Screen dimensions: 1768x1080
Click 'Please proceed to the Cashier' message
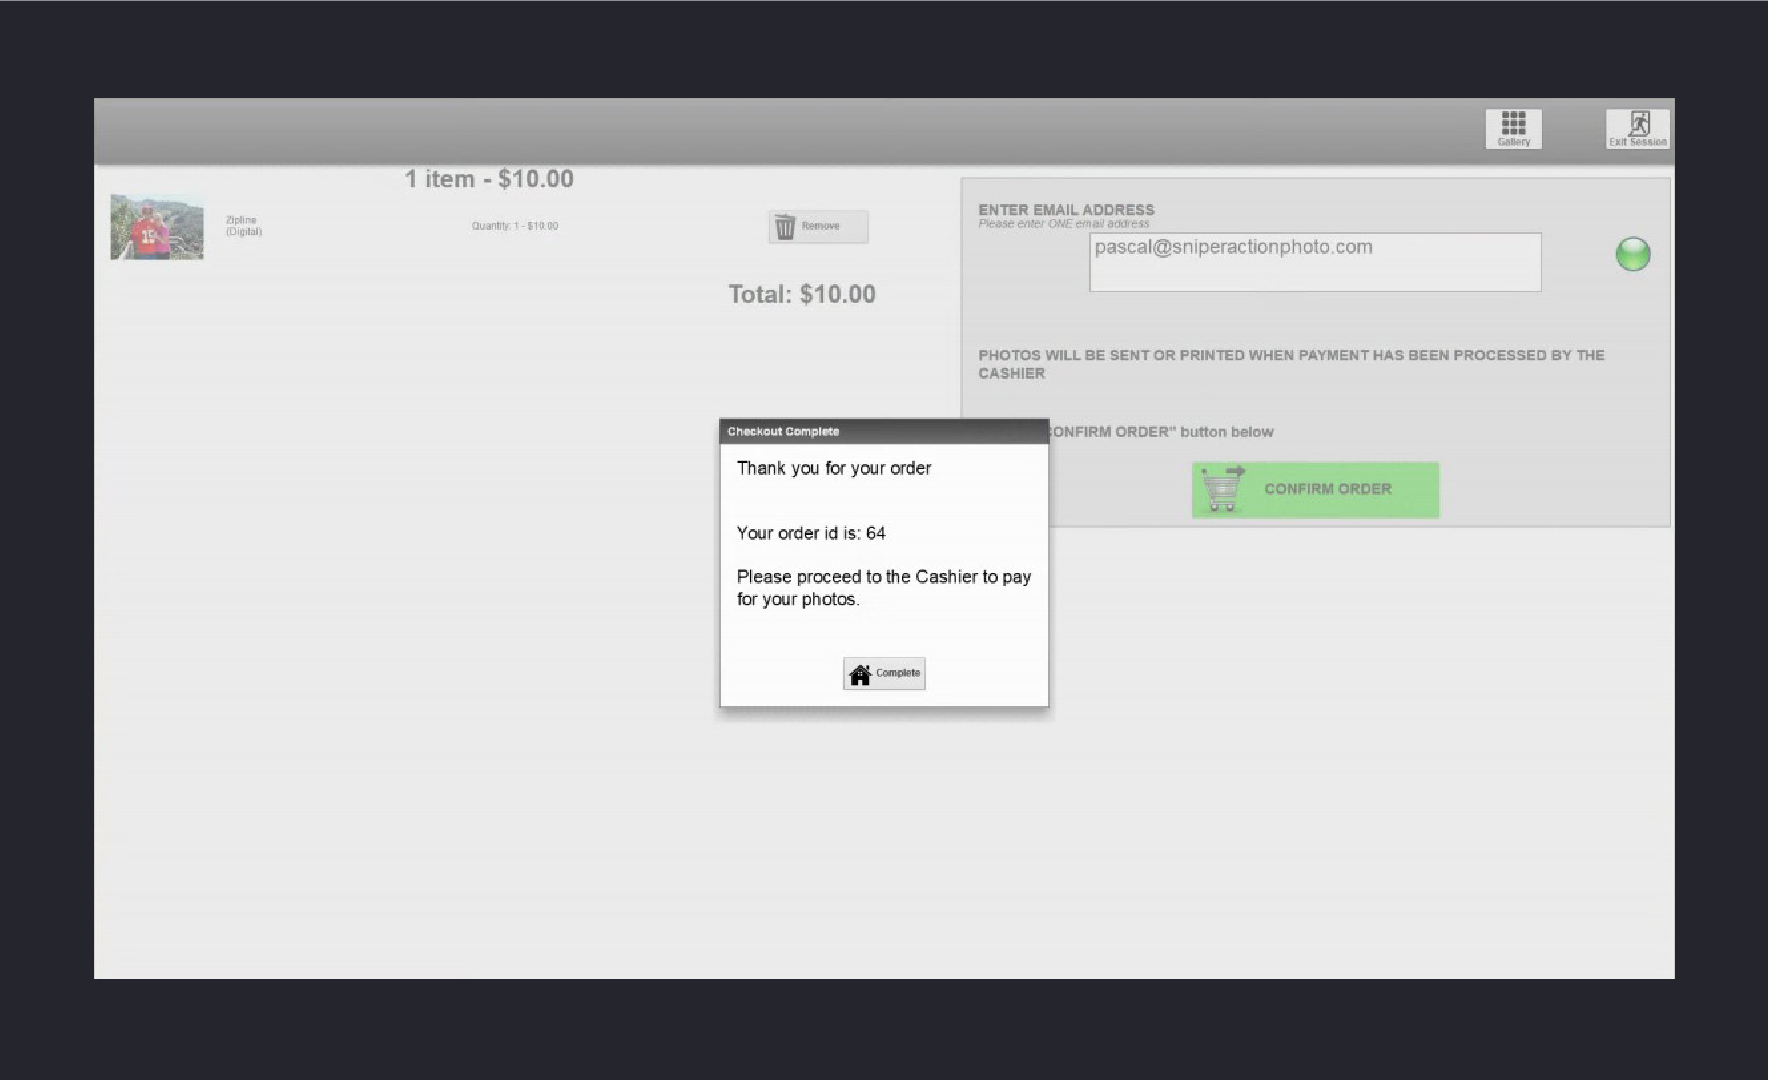coord(884,588)
